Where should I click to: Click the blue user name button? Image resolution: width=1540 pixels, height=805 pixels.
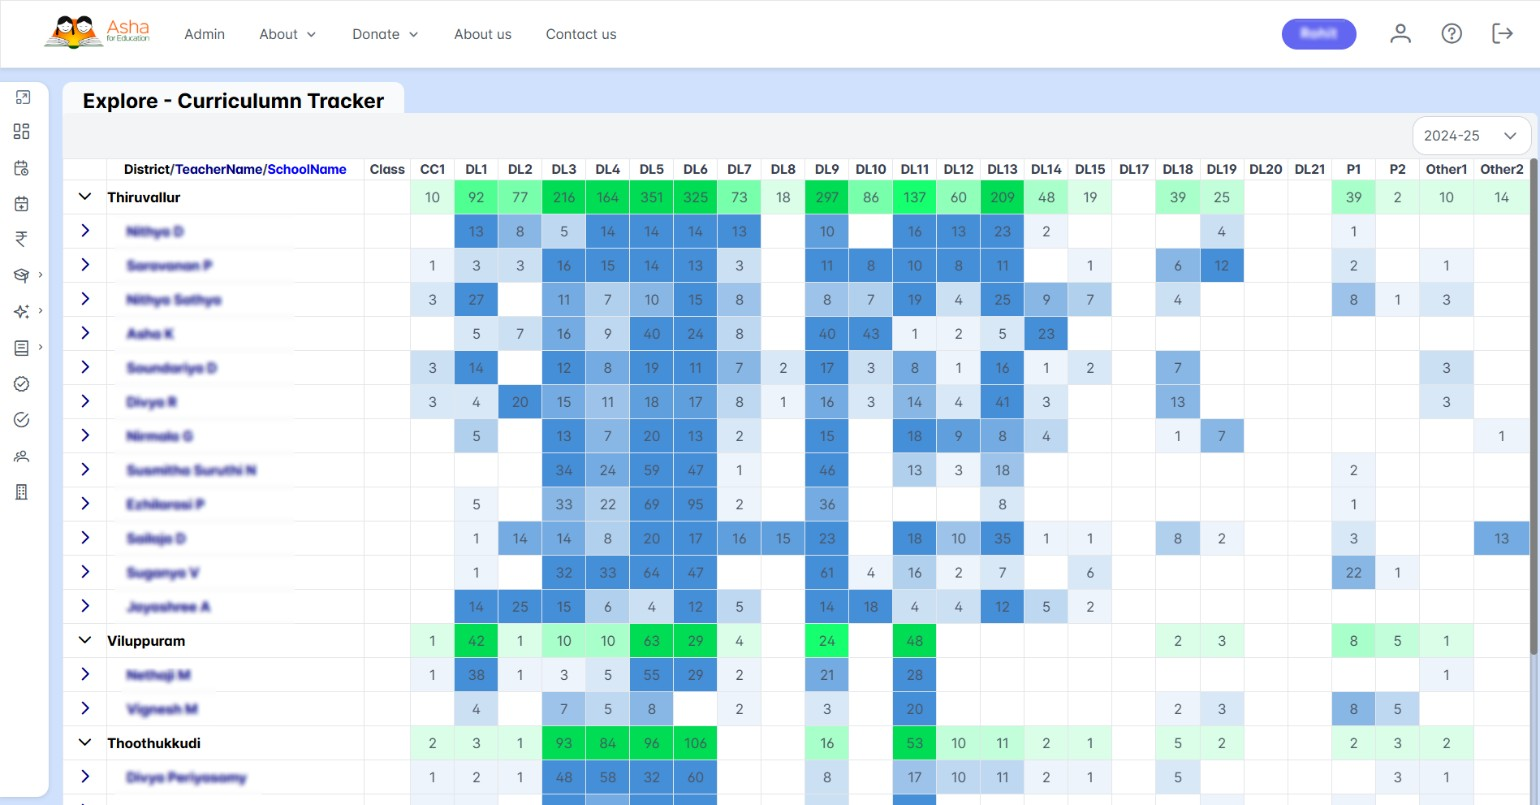(1318, 34)
